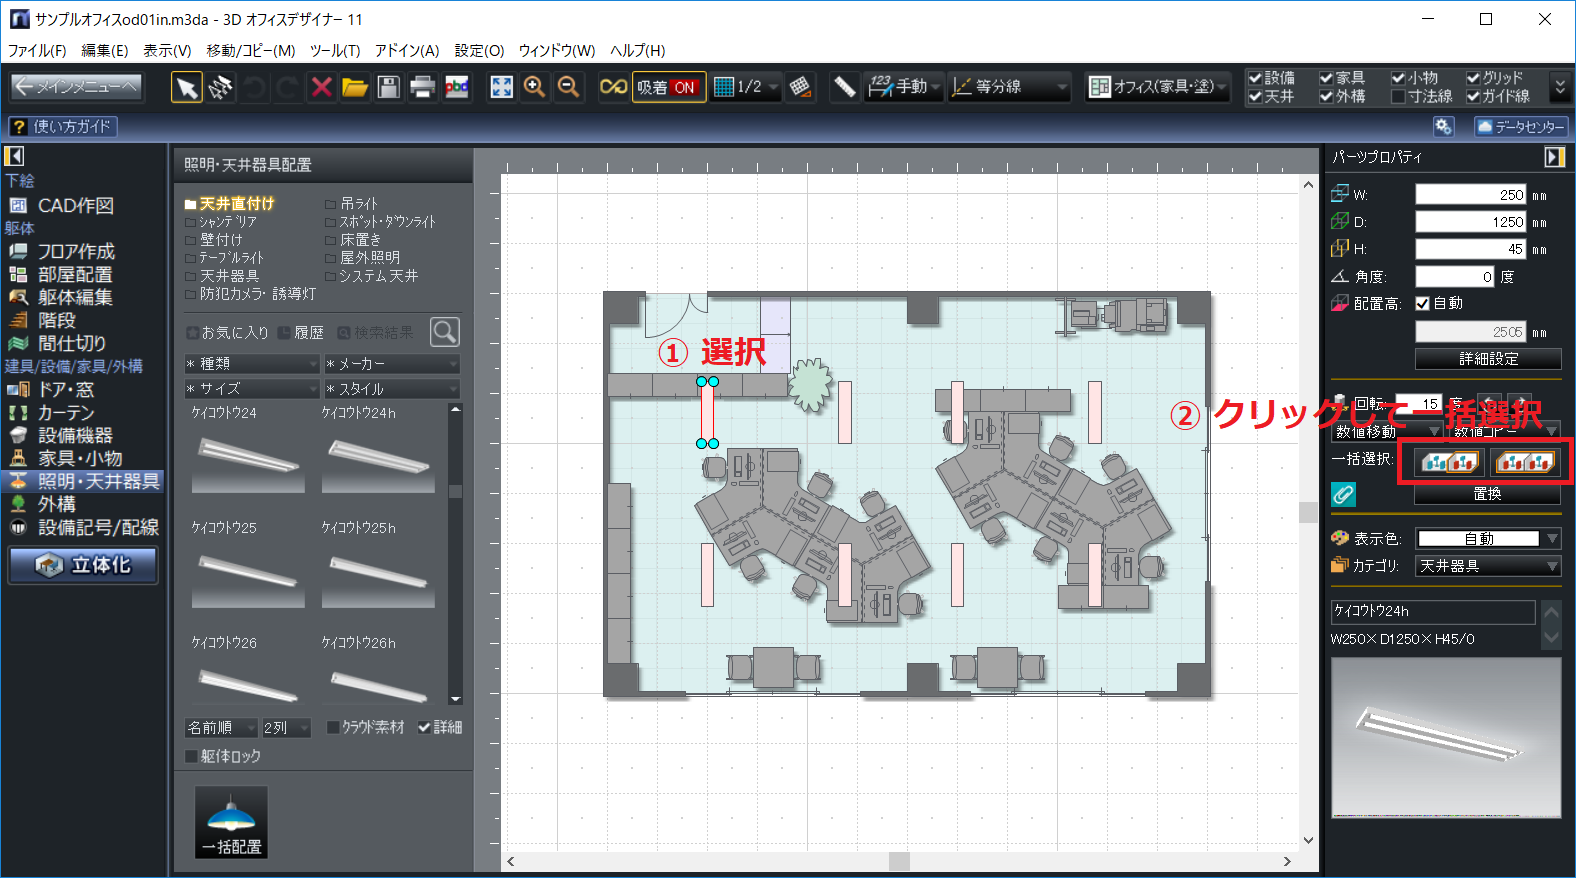Click the floppy disk save icon
This screenshot has height=878, width=1576.
point(389,87)
